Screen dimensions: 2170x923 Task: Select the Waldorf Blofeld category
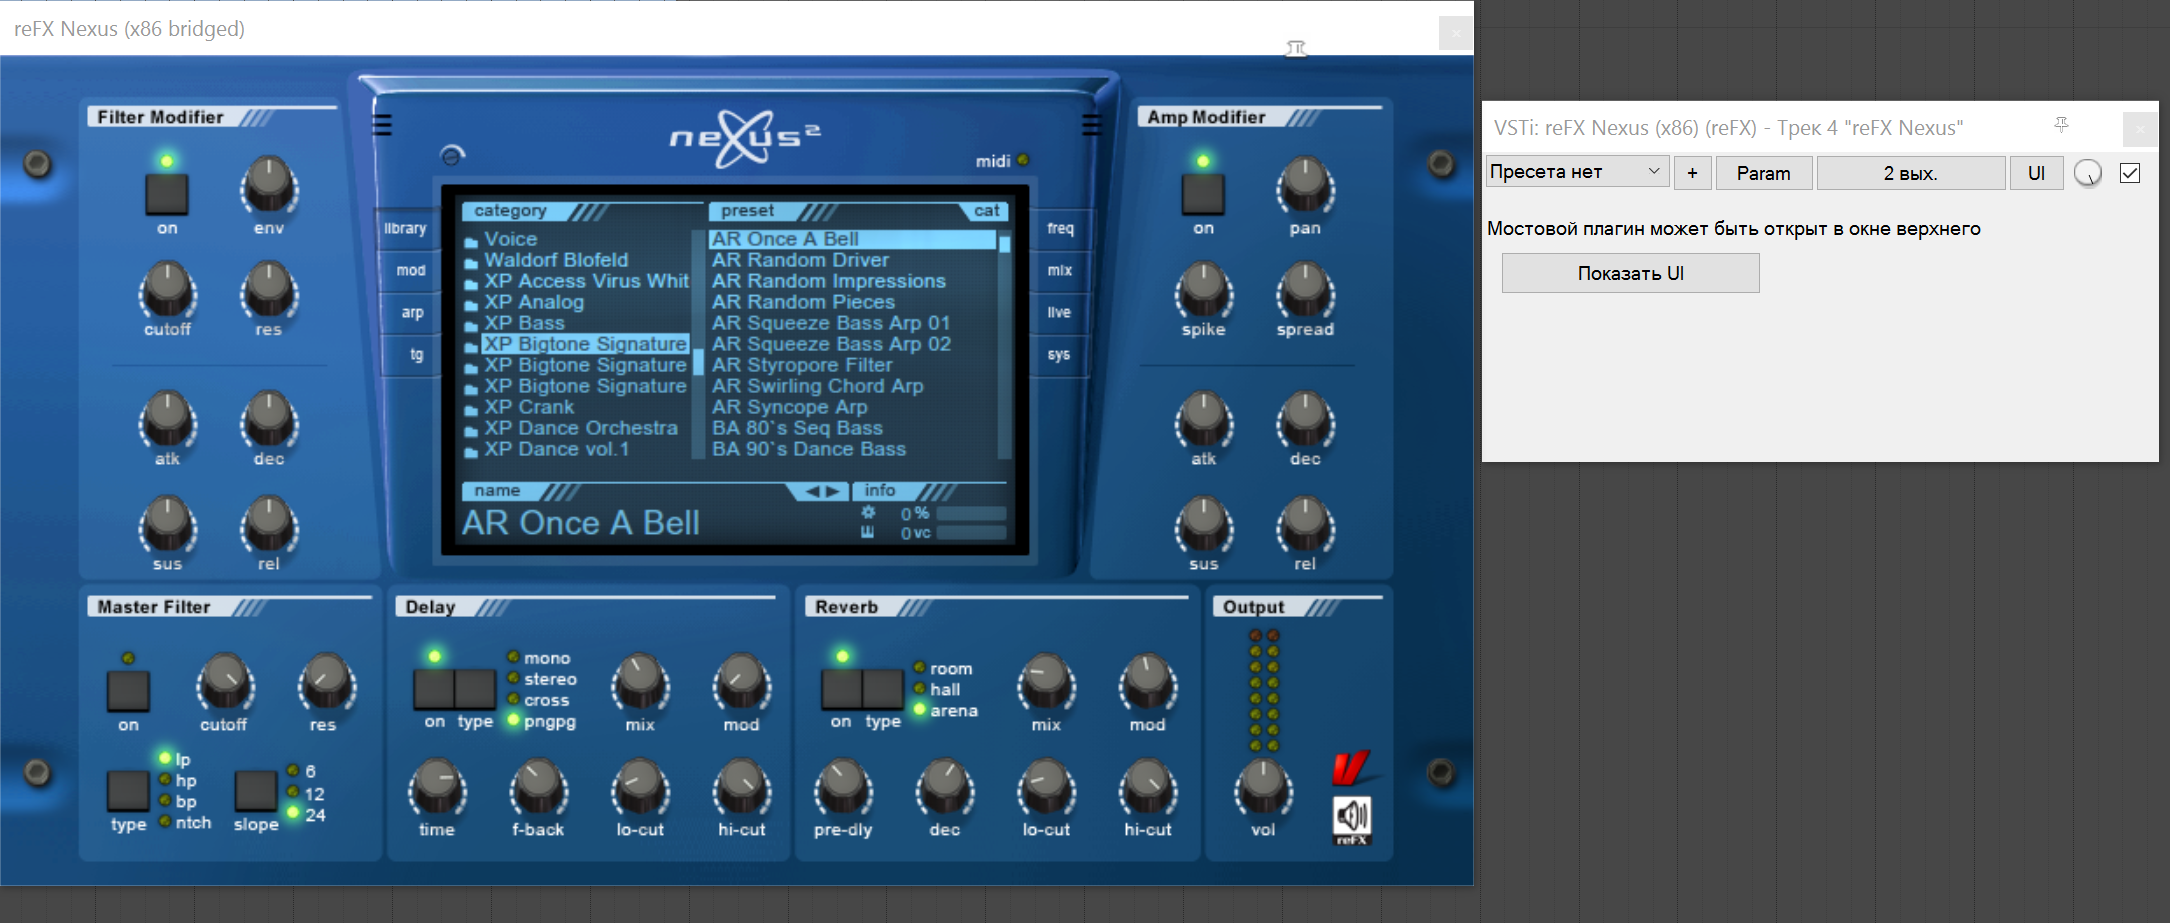click(556, 260)
